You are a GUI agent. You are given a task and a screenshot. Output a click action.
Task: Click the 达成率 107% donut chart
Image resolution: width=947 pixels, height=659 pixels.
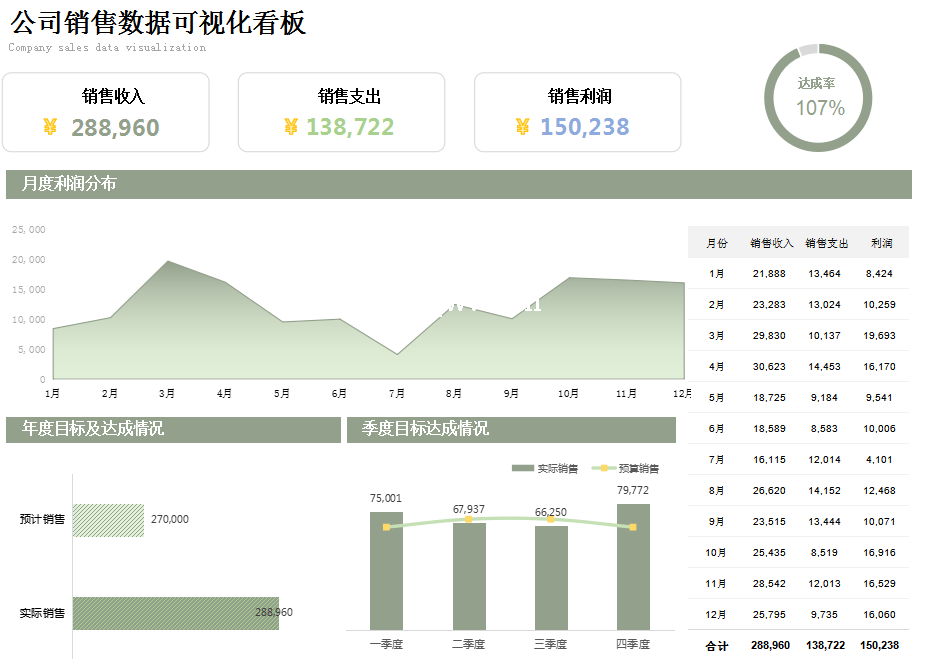click(x=819, y=98)
